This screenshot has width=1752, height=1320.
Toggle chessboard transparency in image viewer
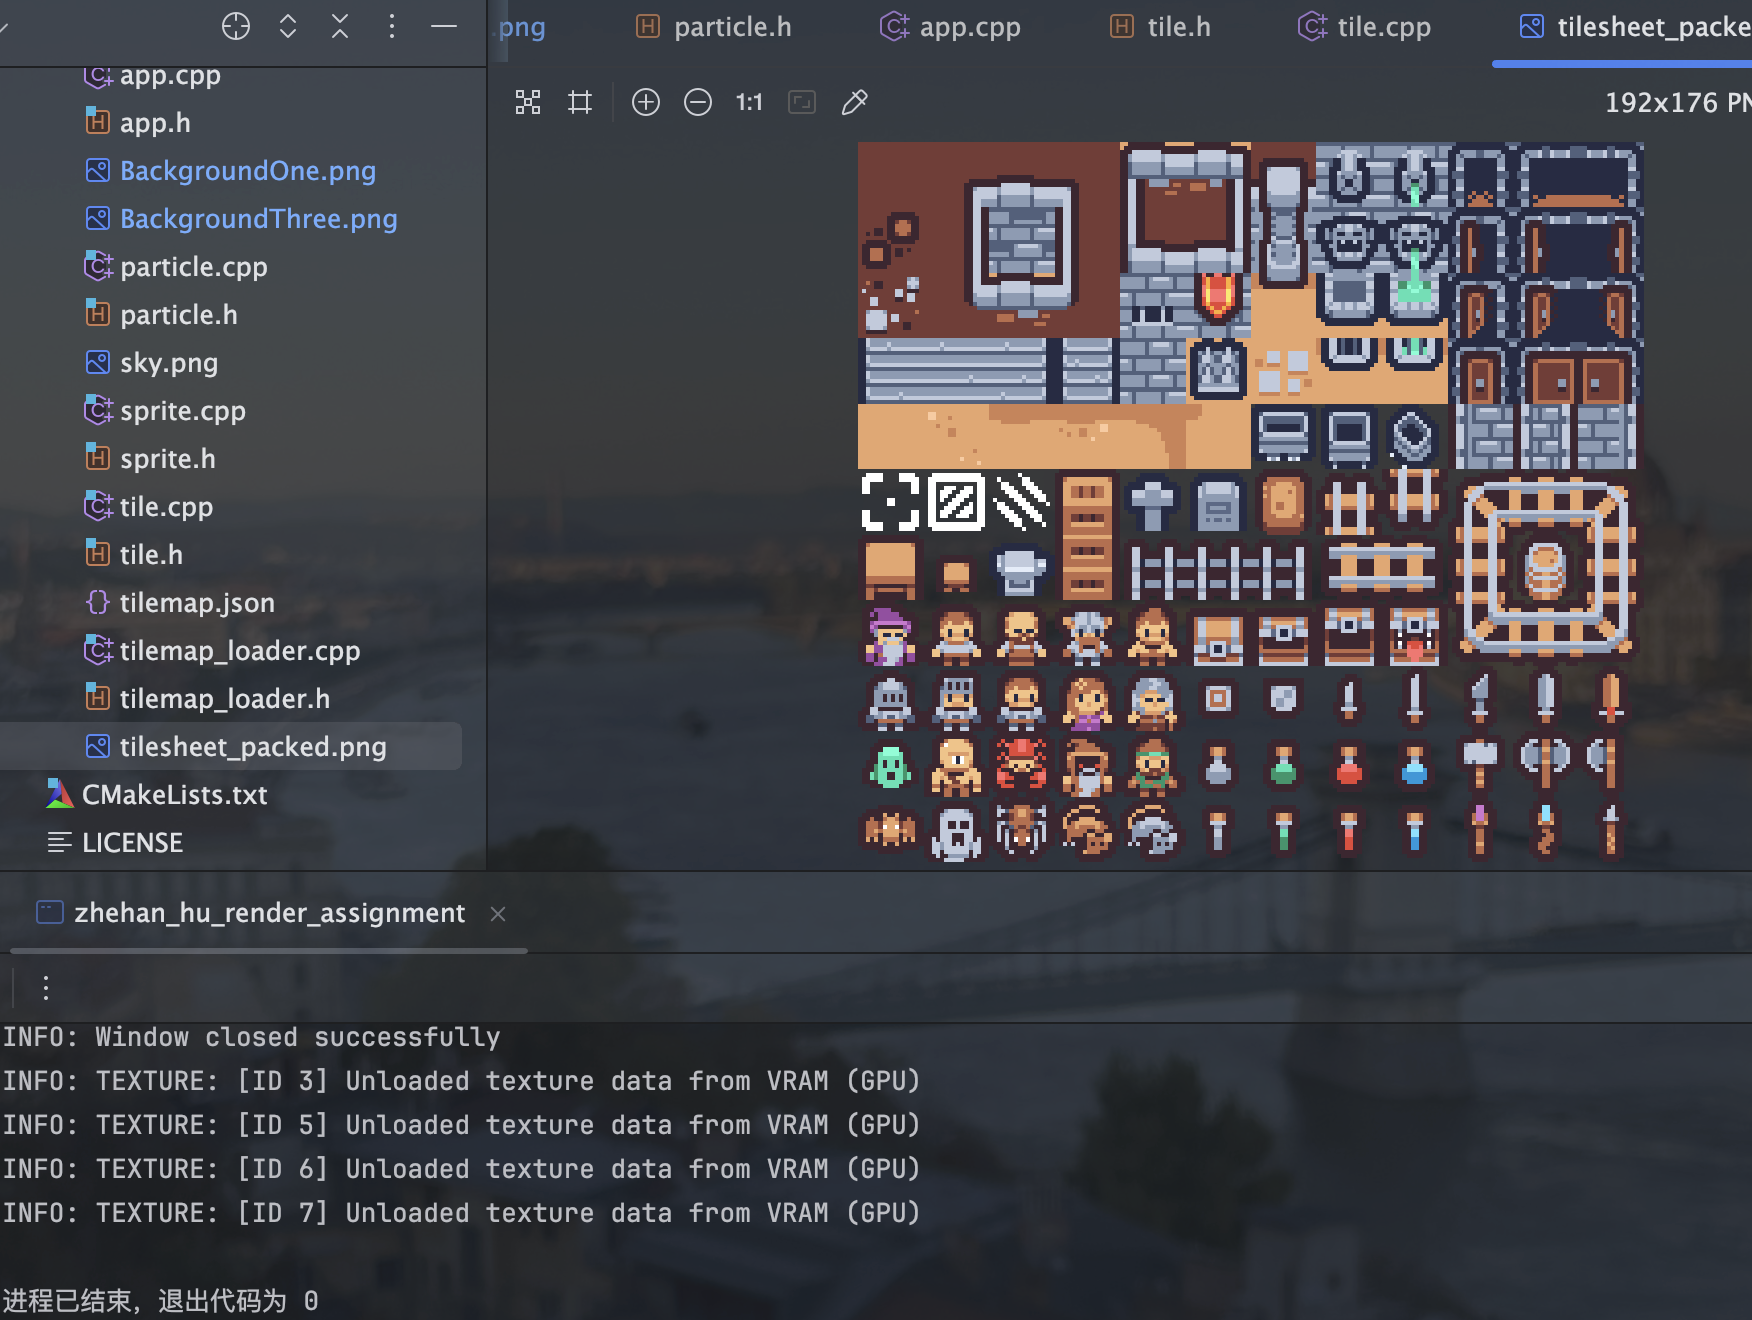click(x=528, y=102)
